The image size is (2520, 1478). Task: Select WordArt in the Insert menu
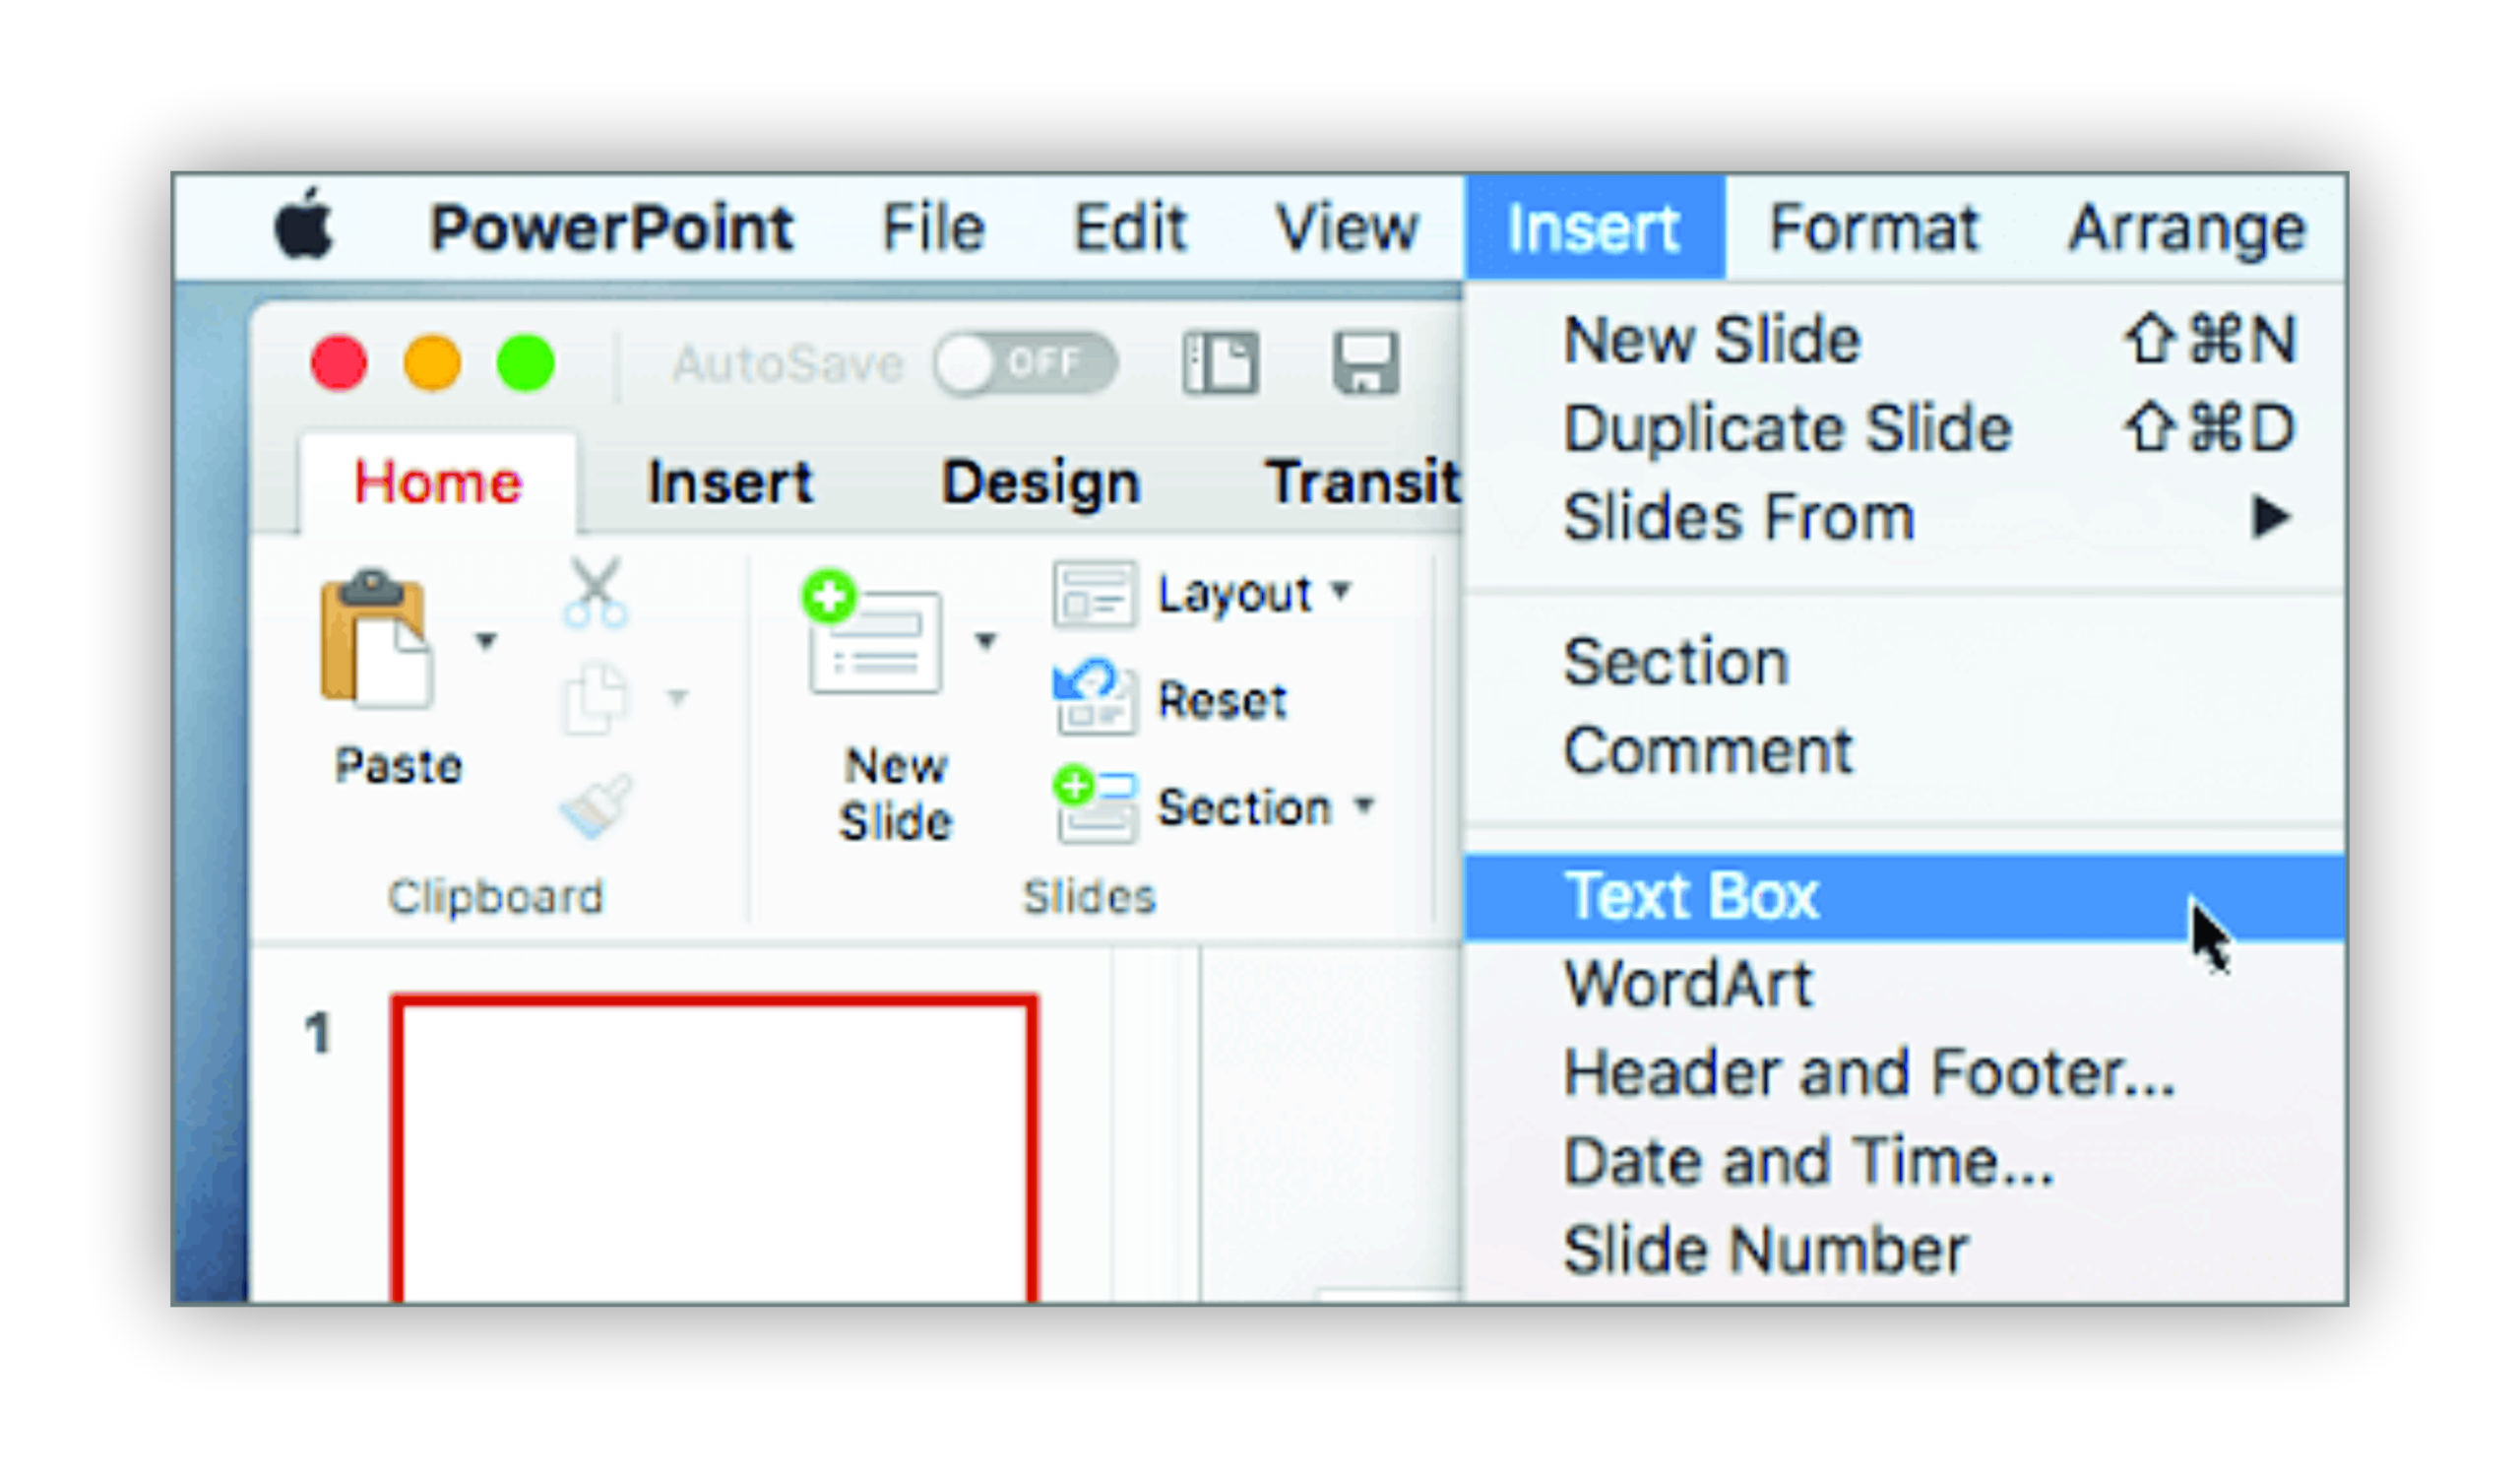(1688, 984)
